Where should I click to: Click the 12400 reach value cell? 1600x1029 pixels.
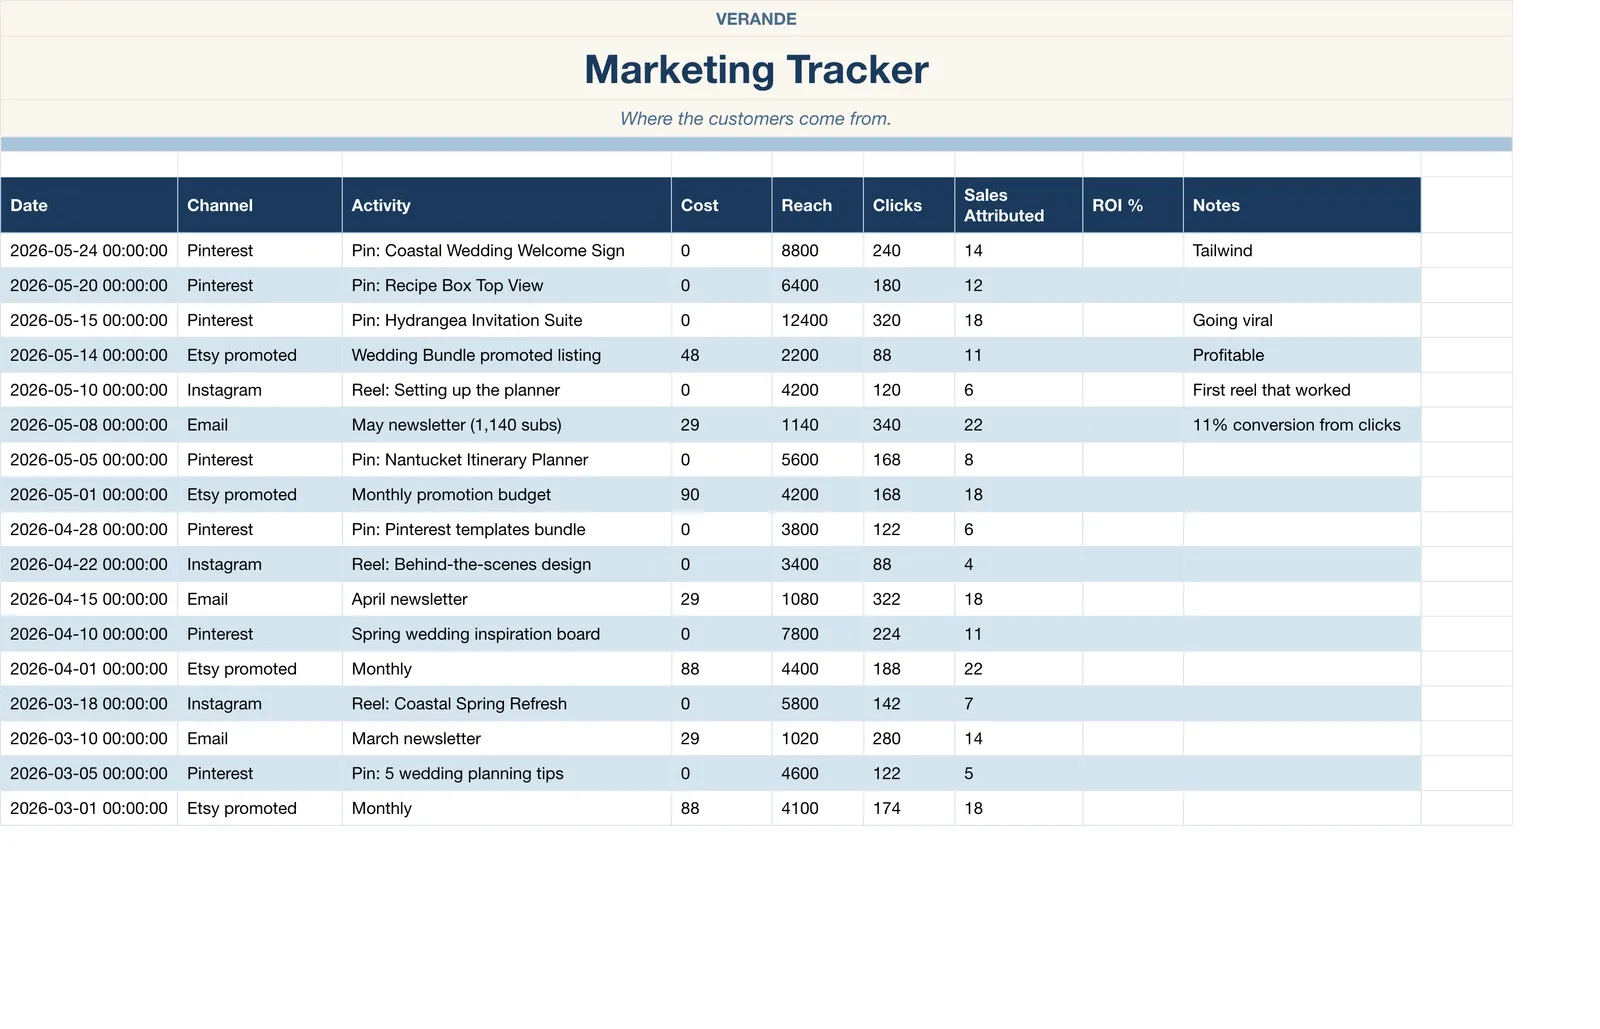click(x=818, y=320)
